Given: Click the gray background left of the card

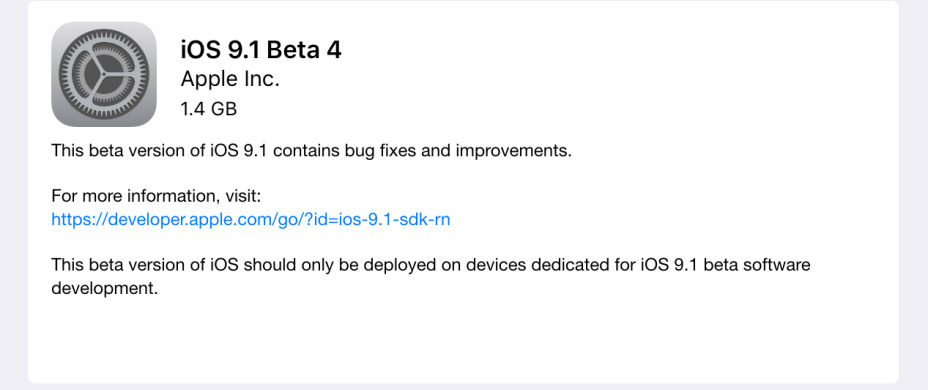Looking at the screenshot, I should pos(13,195).
